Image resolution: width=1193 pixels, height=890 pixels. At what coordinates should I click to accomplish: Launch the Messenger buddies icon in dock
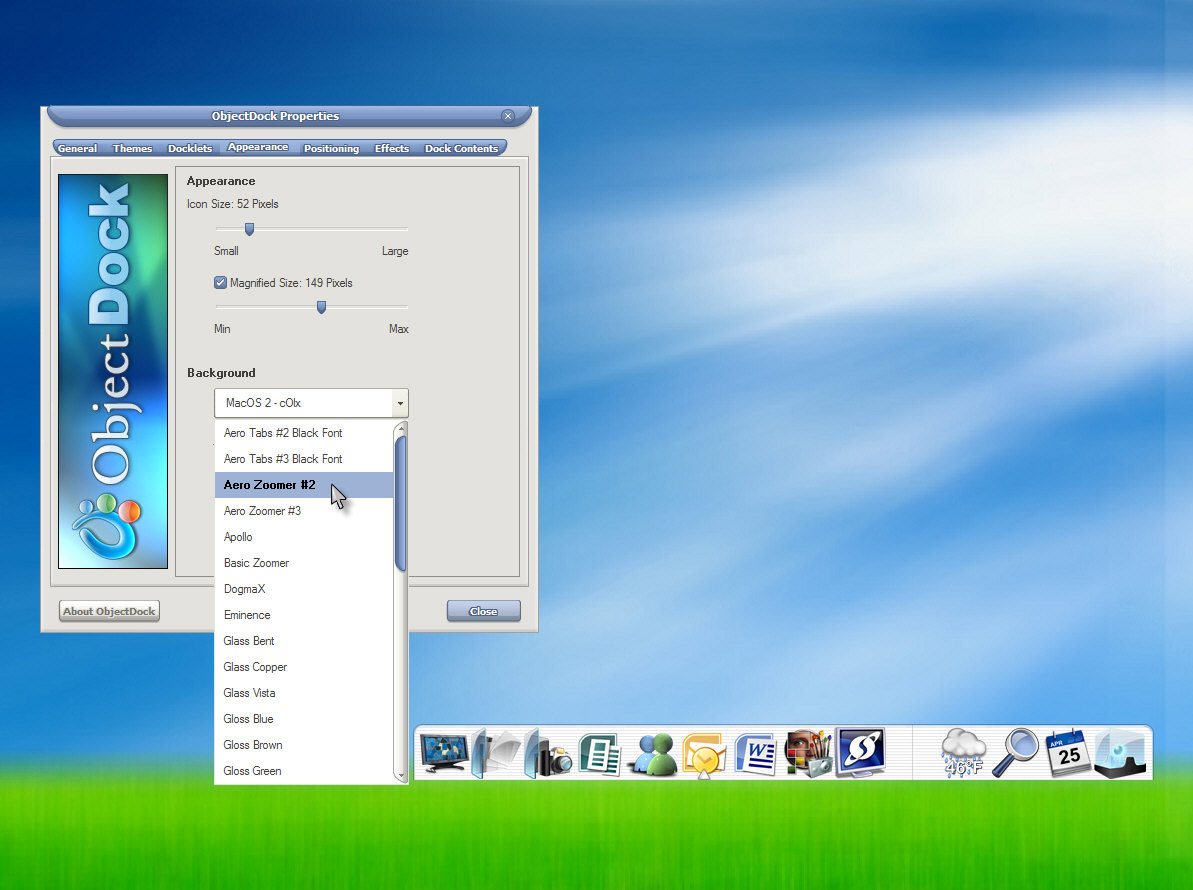point(653,755)
